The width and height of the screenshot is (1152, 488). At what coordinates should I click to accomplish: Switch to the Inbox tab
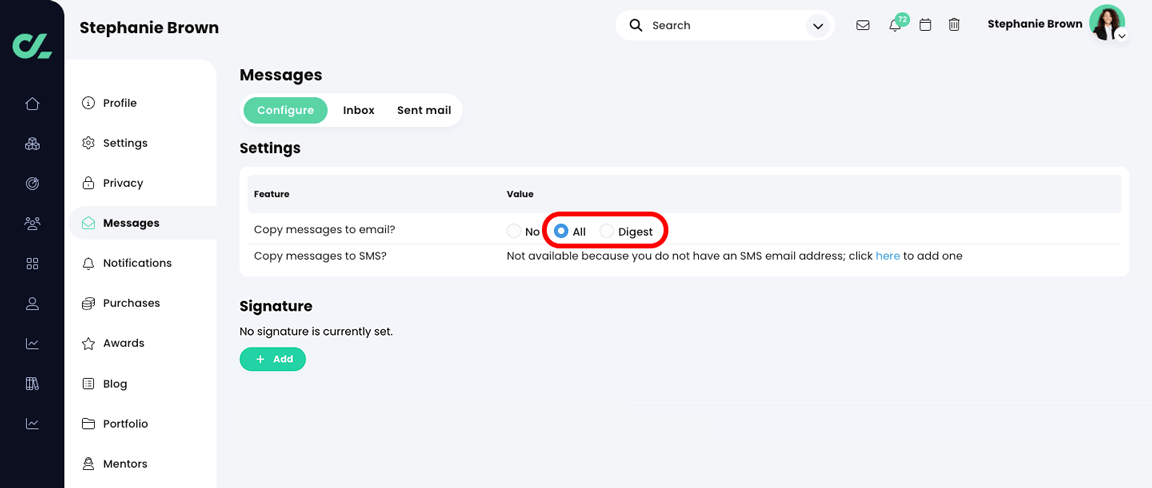[359, 110]
